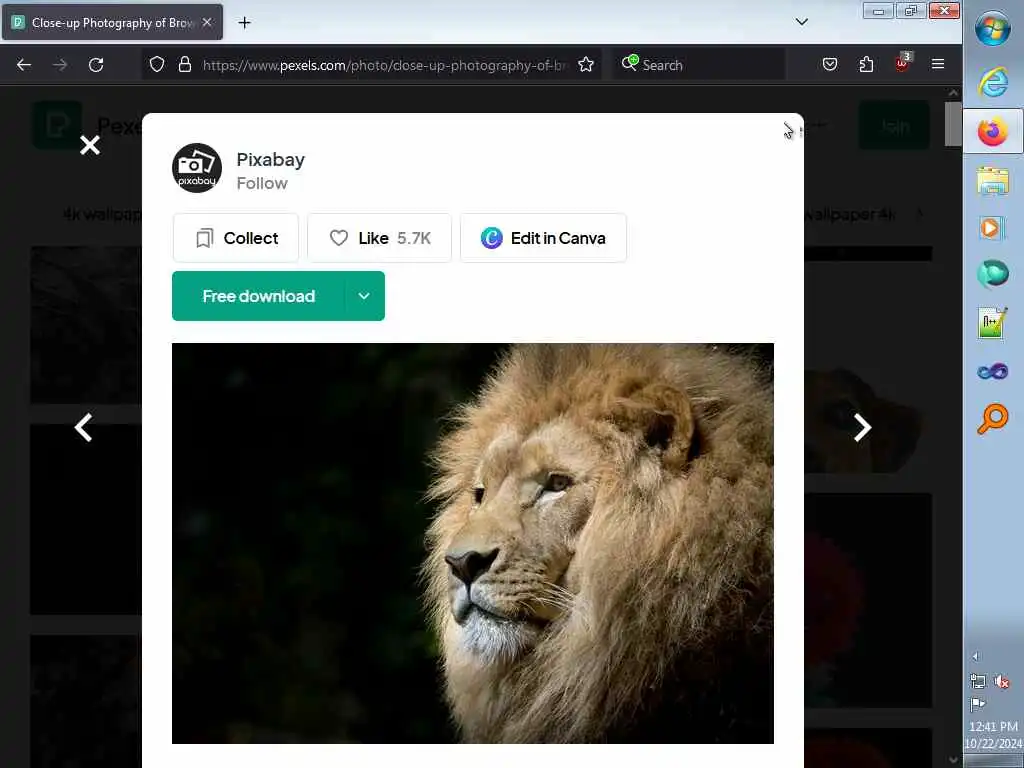Save page to Pocket

click(830, 64)
